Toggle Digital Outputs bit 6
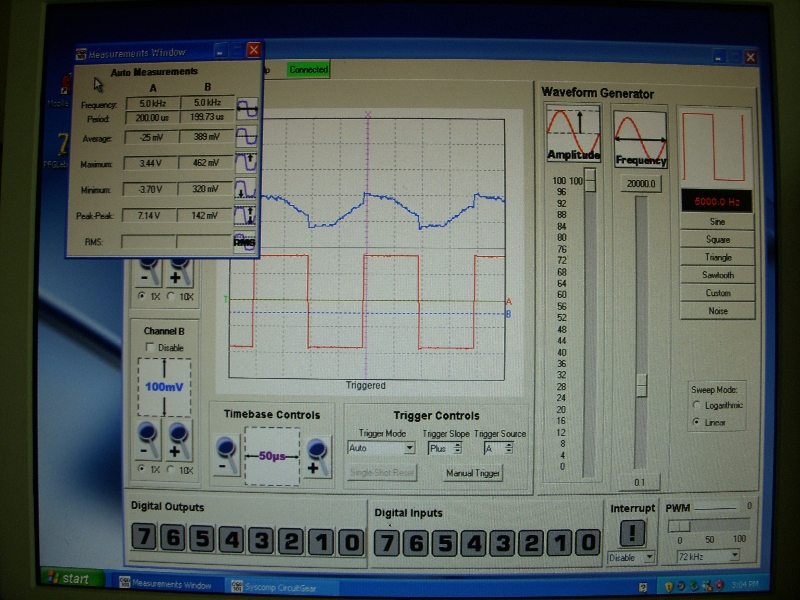800x600 pixels. click(x=173, y=538)
